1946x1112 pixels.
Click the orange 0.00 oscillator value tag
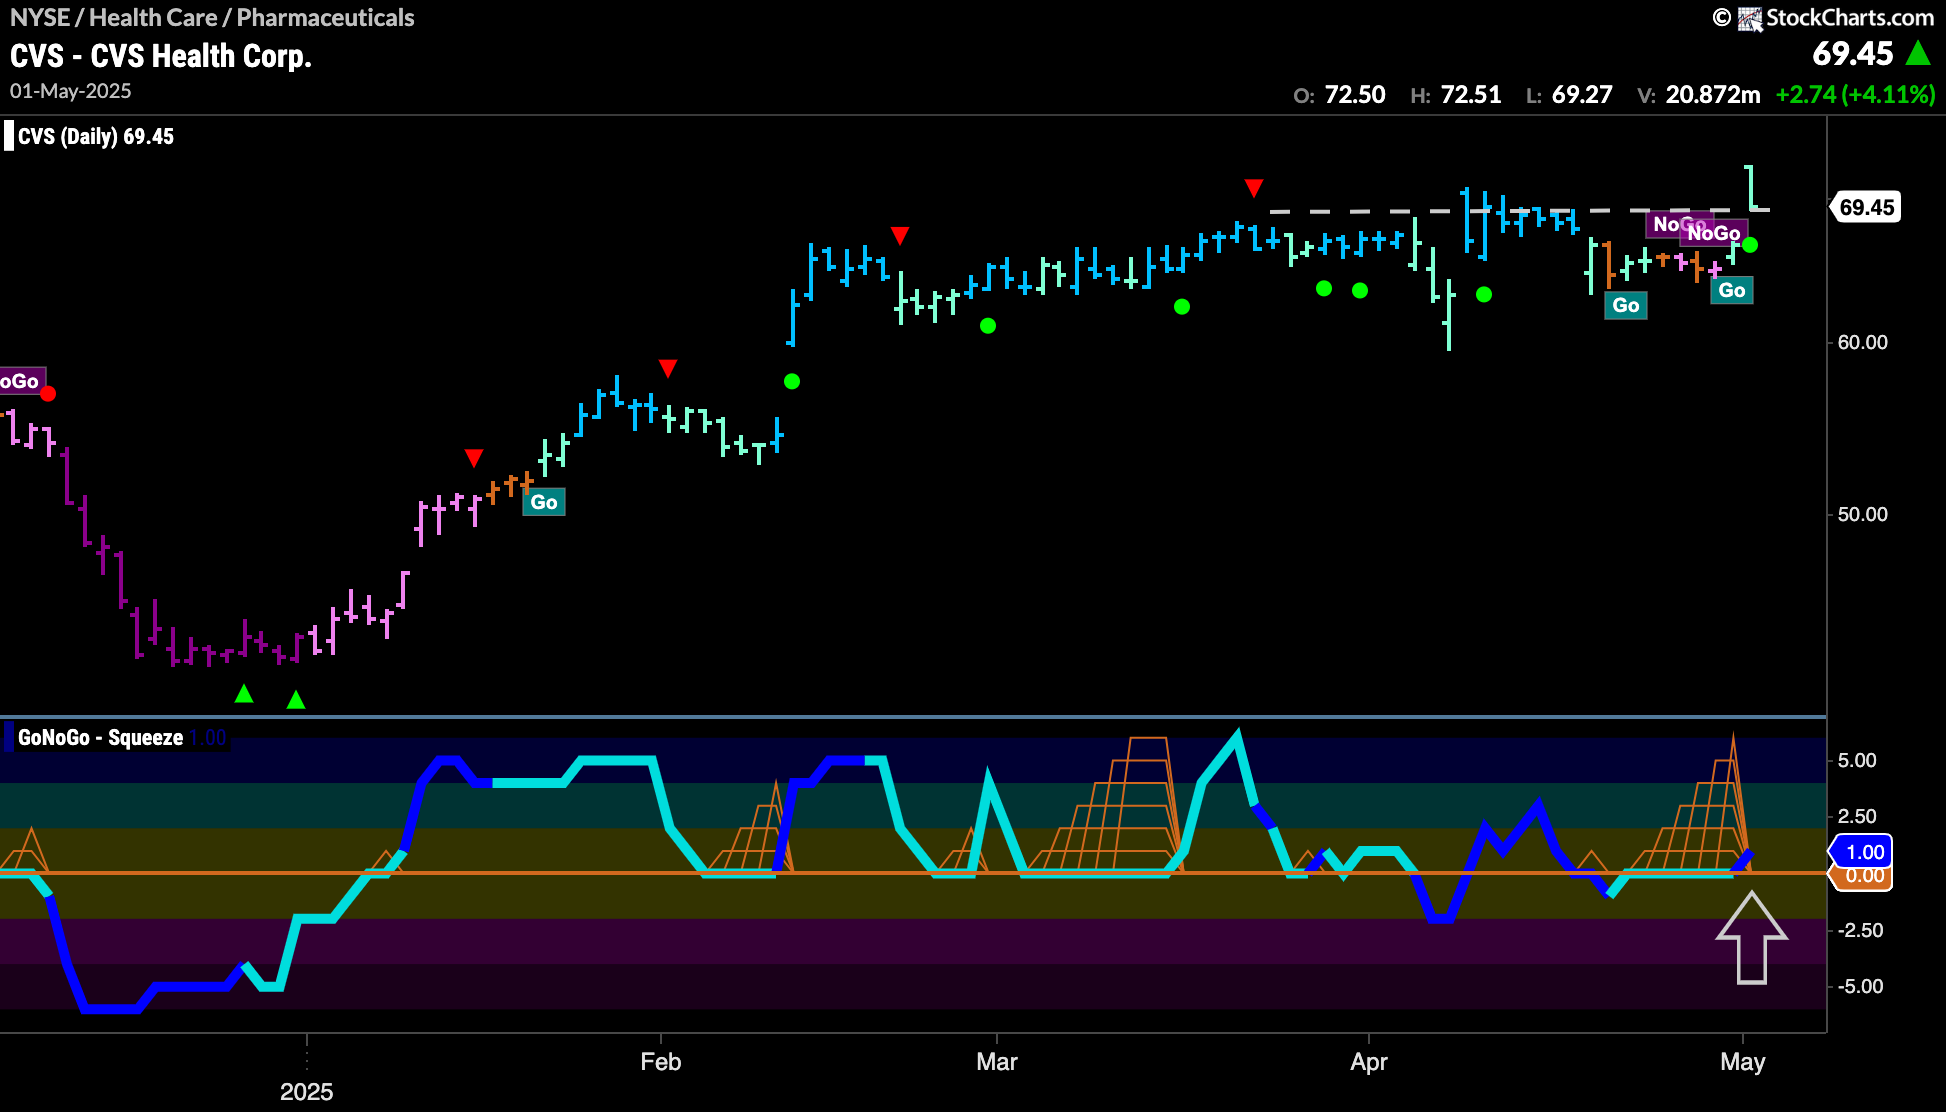[1863, 877]
